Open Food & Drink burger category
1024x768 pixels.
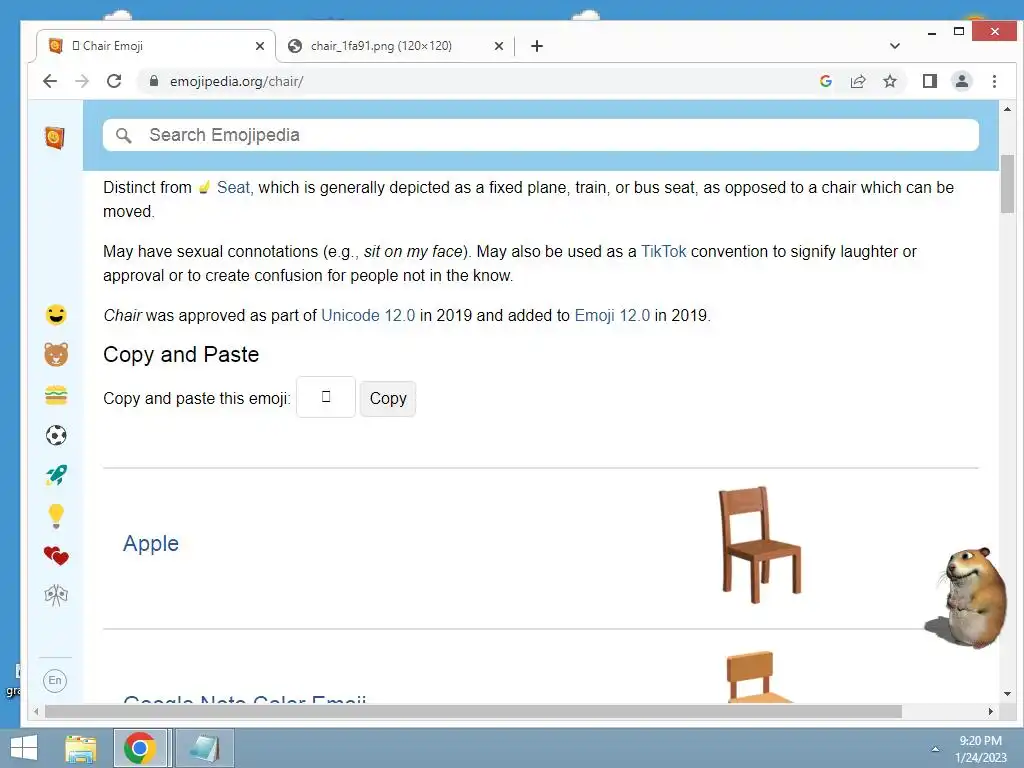point(56,395)
